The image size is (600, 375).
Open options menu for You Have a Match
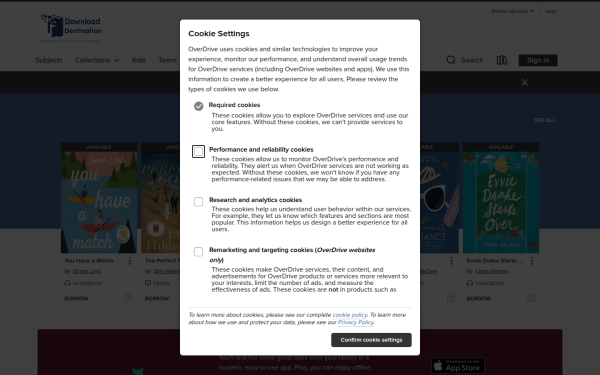(130, 261)
